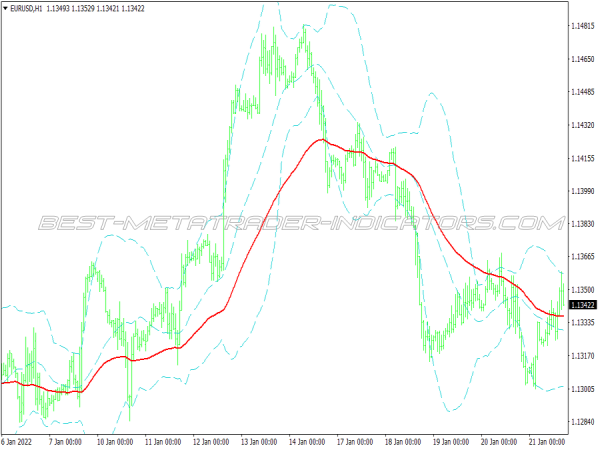This screenshot has width=600, height=450.
Task: Click the 11 Jan 00:00 time label
Action: pyautogui.click(x=163, y=442)
